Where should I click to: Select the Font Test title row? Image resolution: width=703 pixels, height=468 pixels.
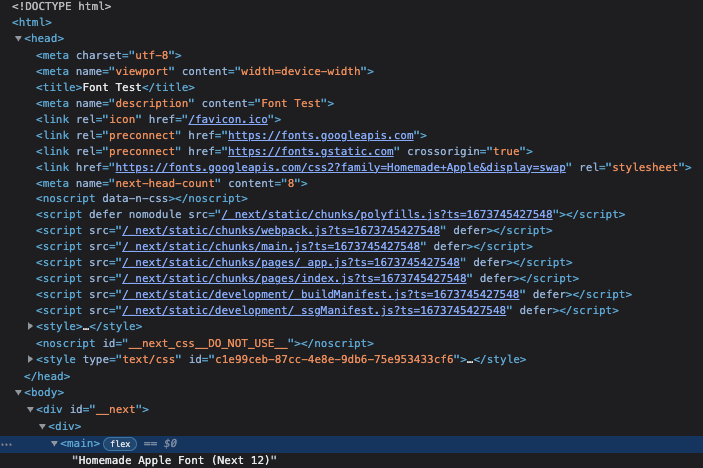(115, 87)
